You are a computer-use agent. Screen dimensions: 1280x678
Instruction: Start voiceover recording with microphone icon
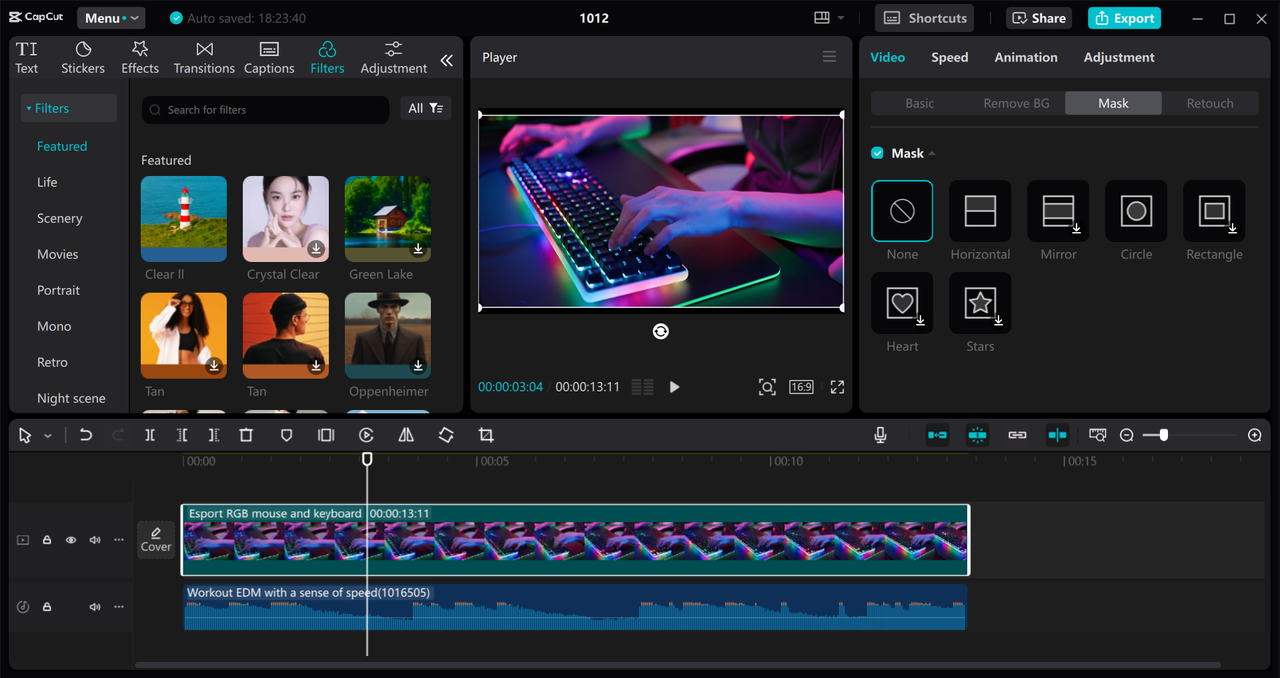[880, 435]
